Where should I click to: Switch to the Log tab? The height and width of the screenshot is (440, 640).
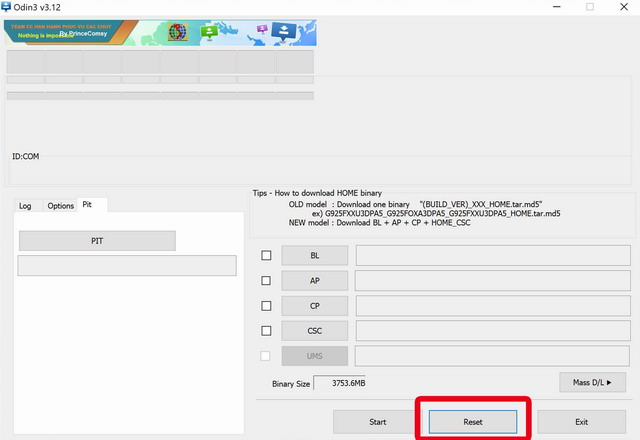tap(25, 206)
